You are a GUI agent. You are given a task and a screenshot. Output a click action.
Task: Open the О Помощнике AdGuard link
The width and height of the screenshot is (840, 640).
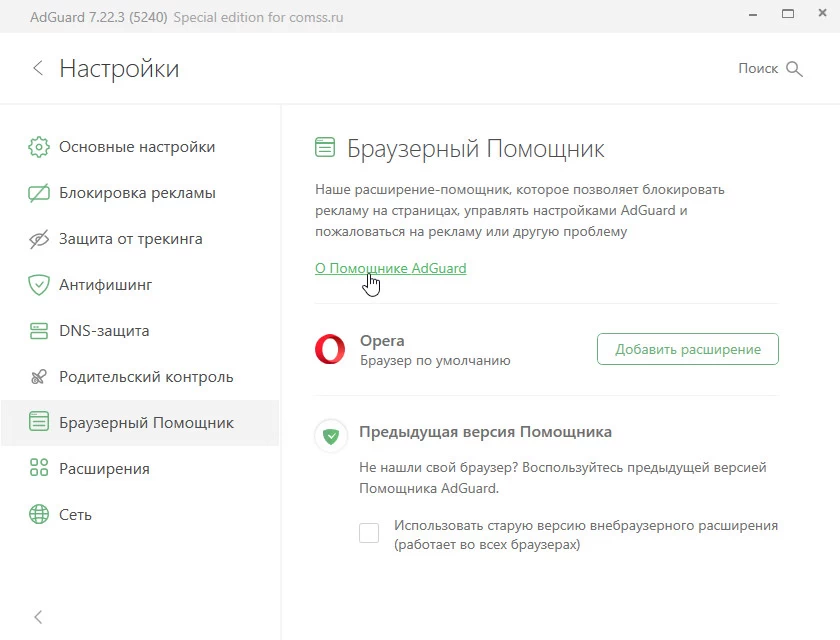click(x=390, y=268)
